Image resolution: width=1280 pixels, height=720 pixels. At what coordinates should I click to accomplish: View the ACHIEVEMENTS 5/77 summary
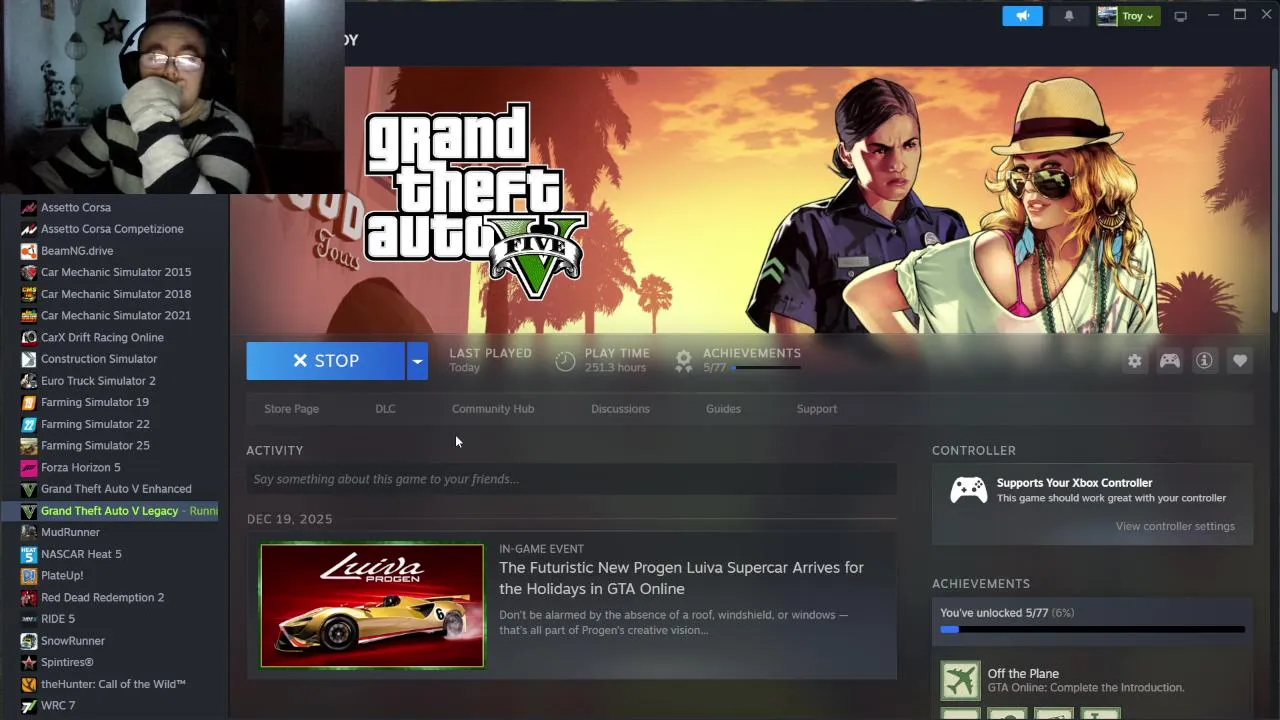pyautogui.click(x=738, y=360)
